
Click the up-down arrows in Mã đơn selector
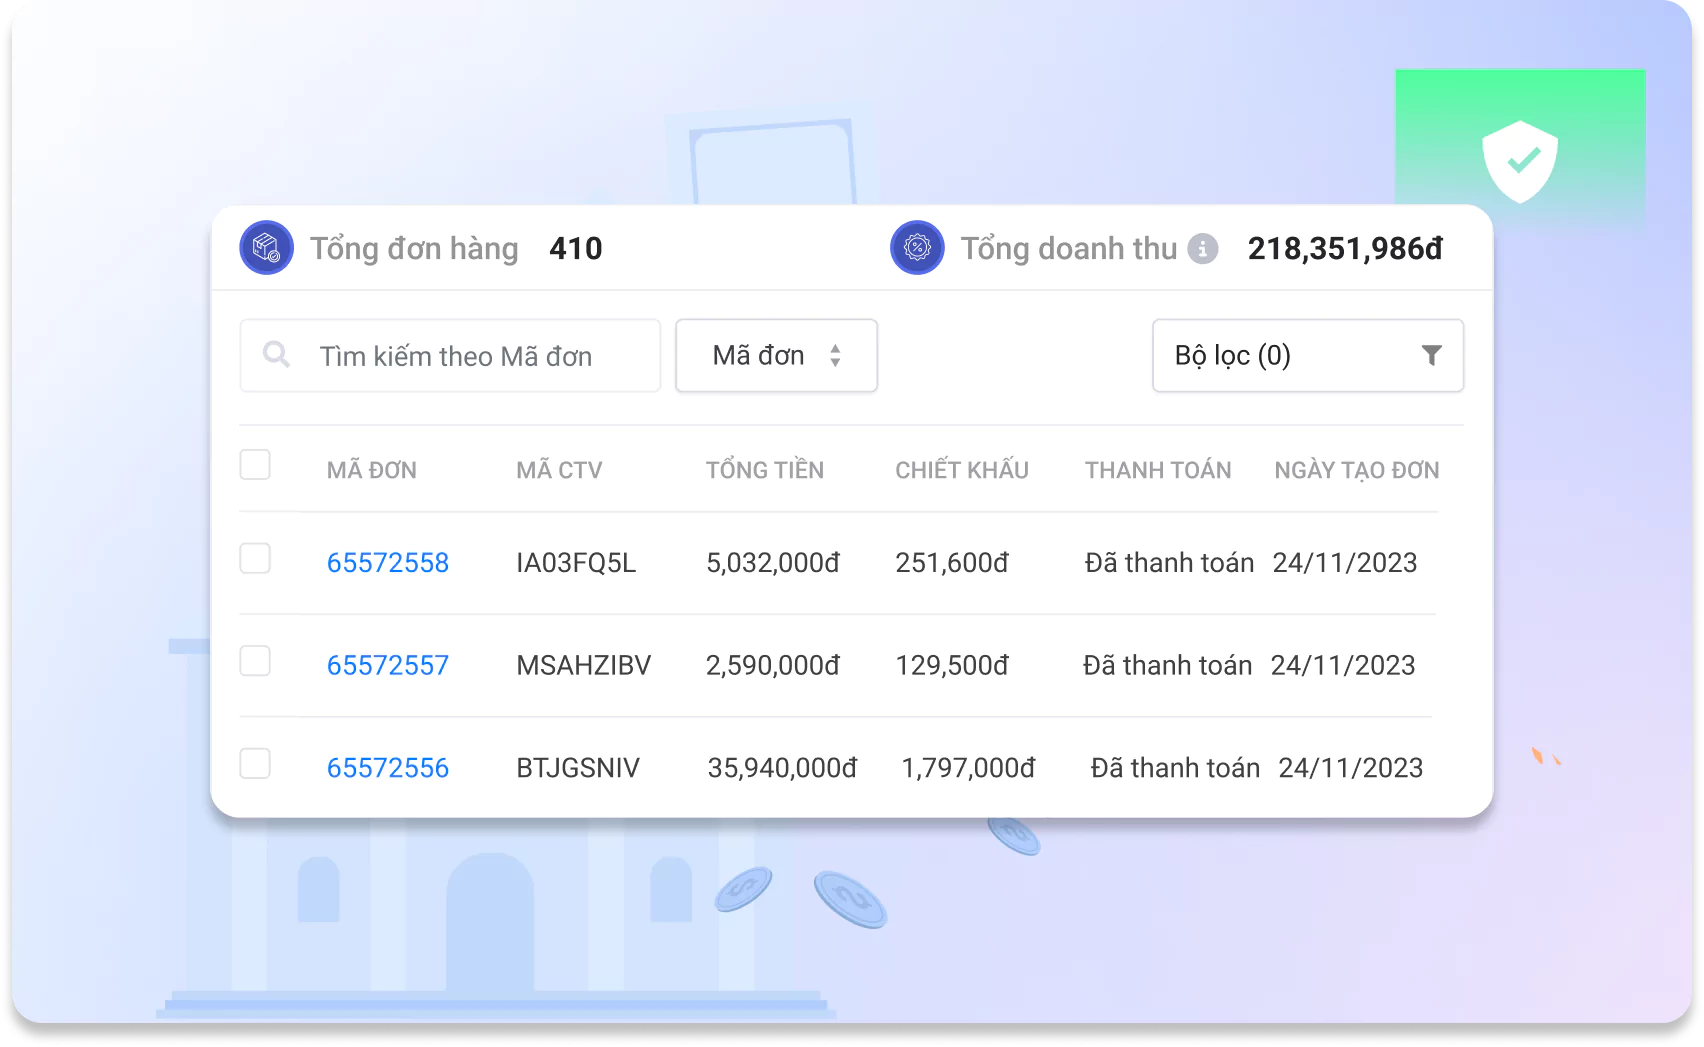[x=835, y=355]
